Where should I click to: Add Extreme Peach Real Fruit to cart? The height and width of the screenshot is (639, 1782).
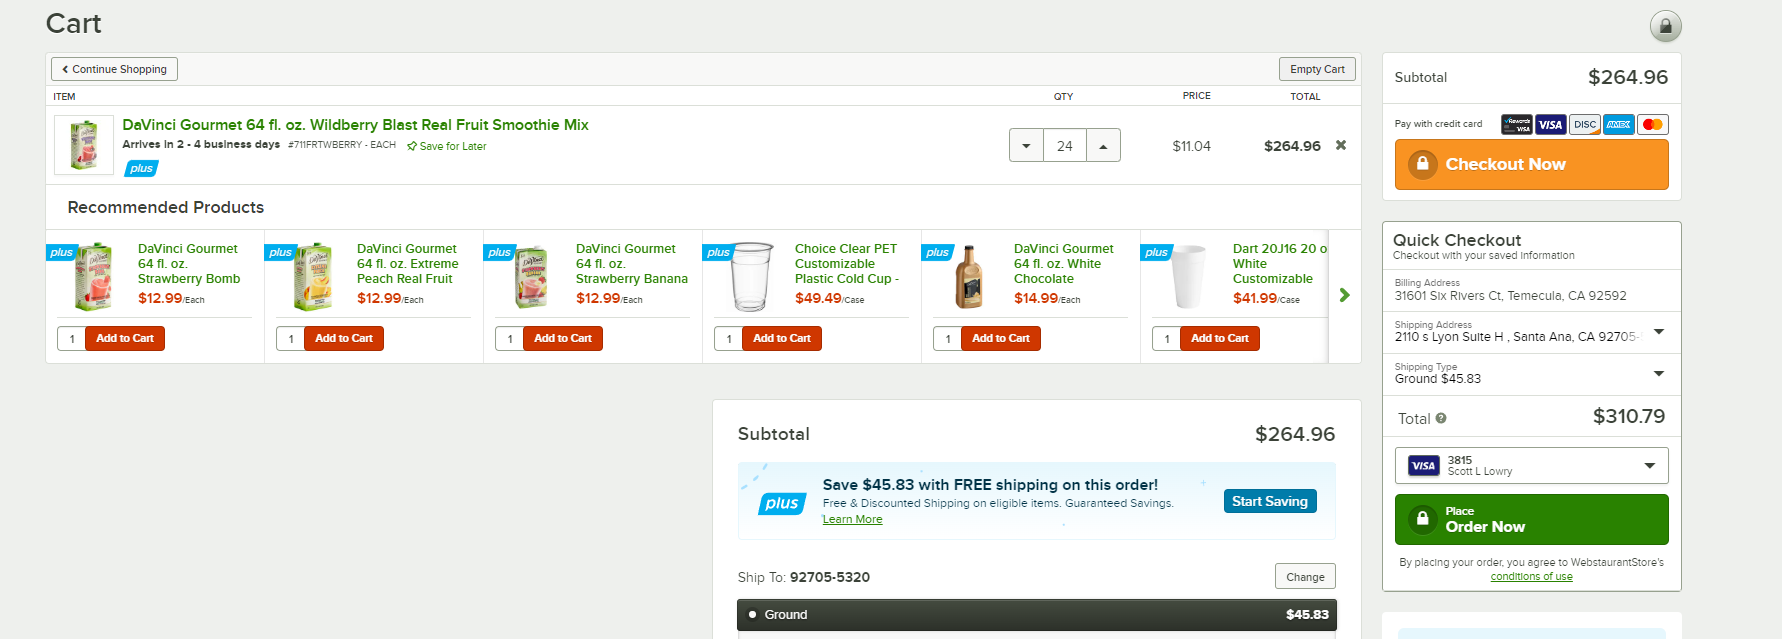(x=344, y=339)
